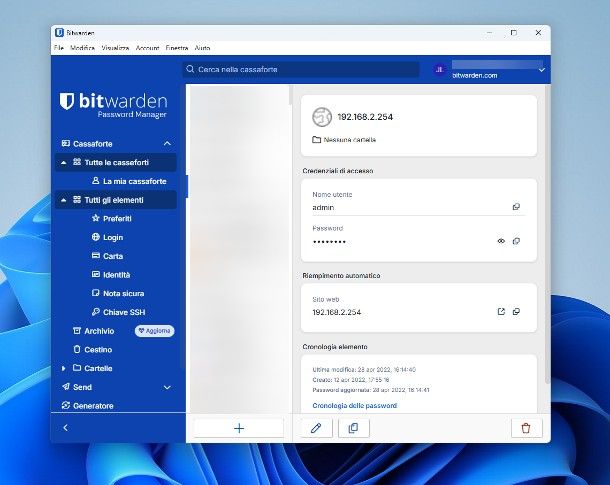Open the Finestra menu
Image resolution: width=610 pixels, height=485 pixels.
tap(177, 48)
